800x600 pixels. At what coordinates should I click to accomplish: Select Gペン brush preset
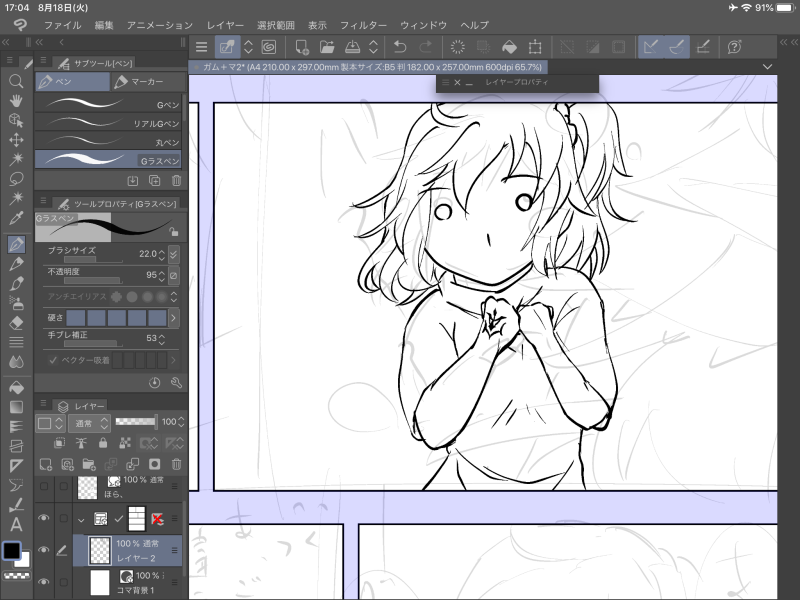(x=108, y=104)
